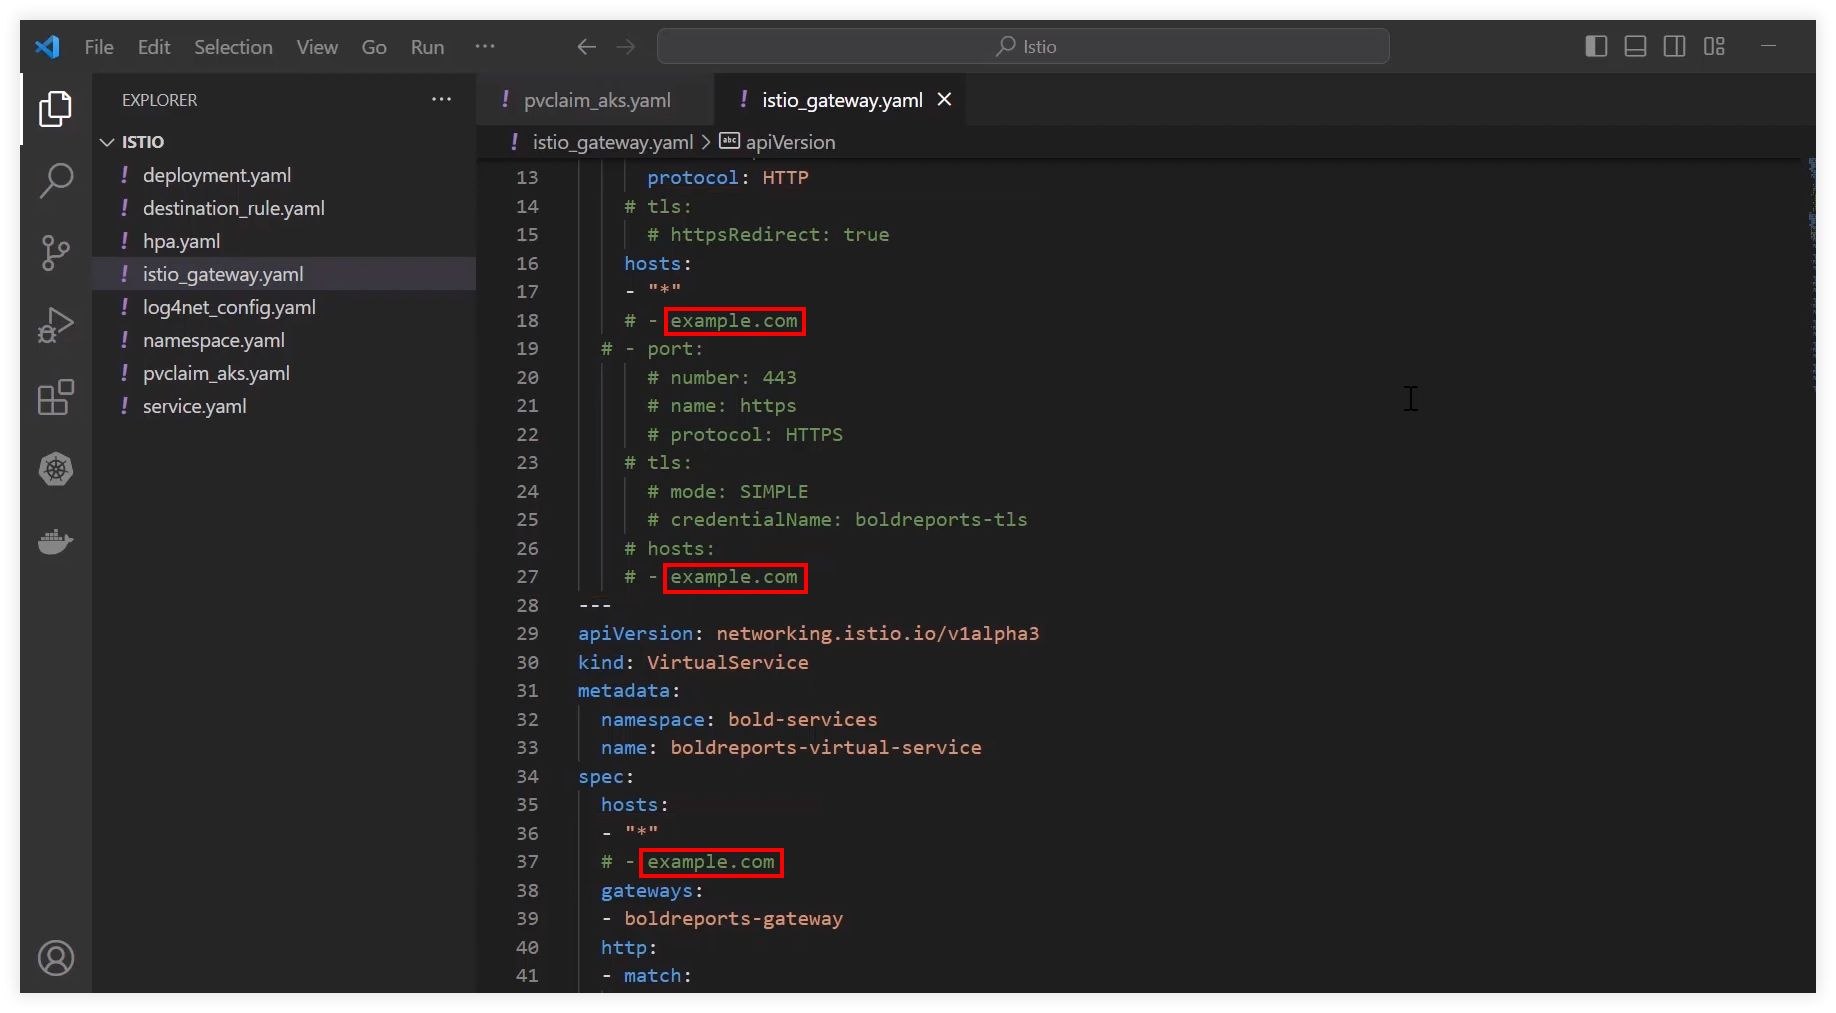Click example.com on line 27
This screenshot has height=1013, width=1836.
pyautogui.click(x=734, y=576)
